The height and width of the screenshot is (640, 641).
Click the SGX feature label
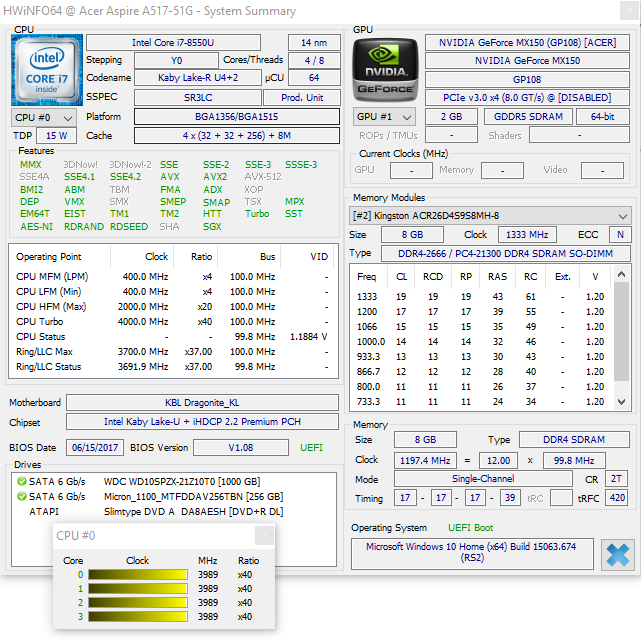click(x=212, y=227)
